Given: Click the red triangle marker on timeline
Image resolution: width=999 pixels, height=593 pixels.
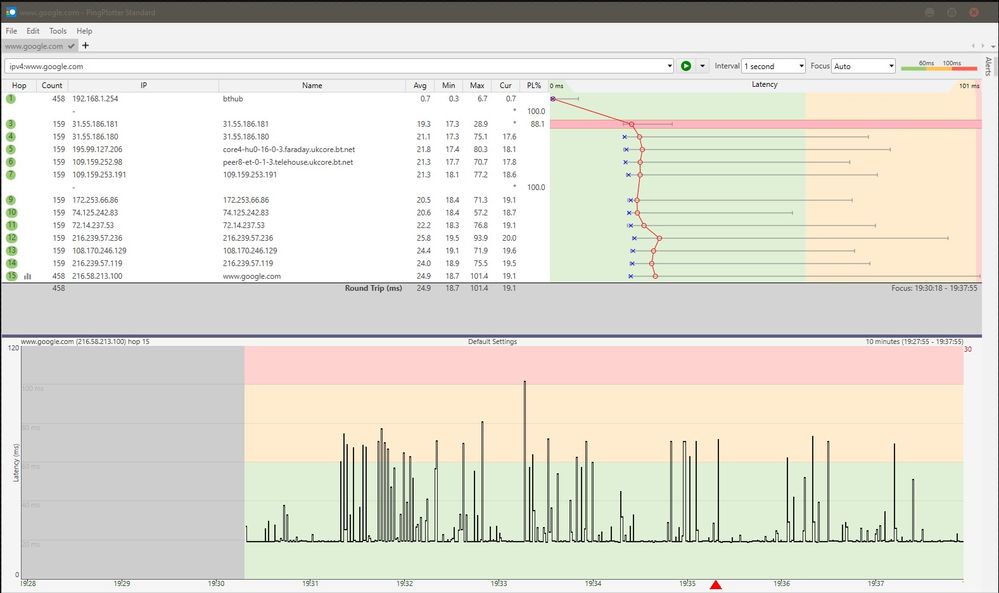Looking at the screenshot, I should pyautogui.click(x=715, y=585).
